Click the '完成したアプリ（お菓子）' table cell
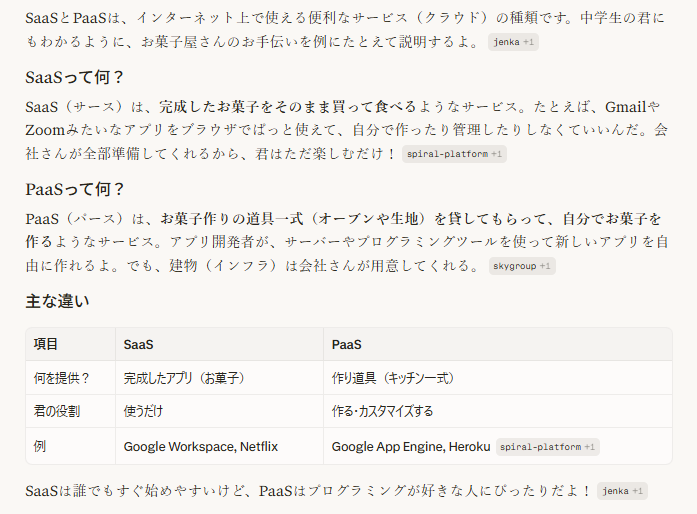 (220, 378)
